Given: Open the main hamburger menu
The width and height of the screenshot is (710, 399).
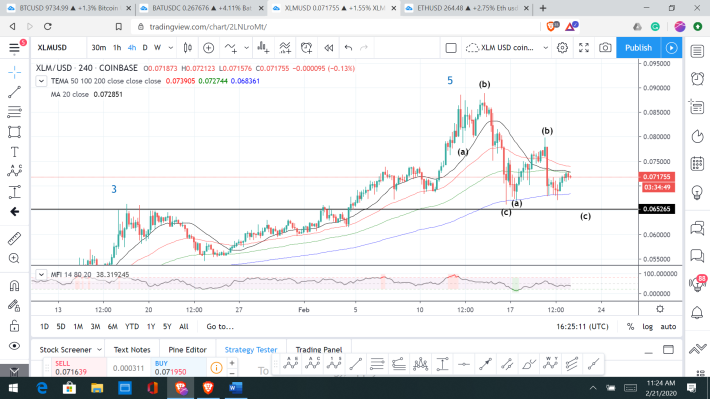Looking at the screenshot, I should point(14,48).
